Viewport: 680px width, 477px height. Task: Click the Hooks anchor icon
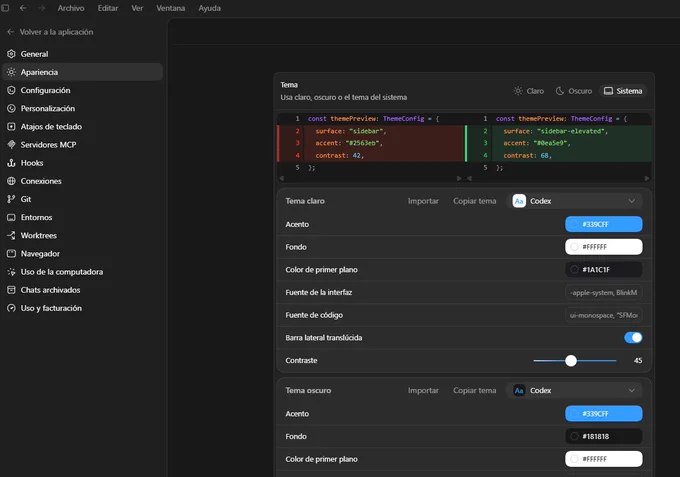[x=11, y=163]
